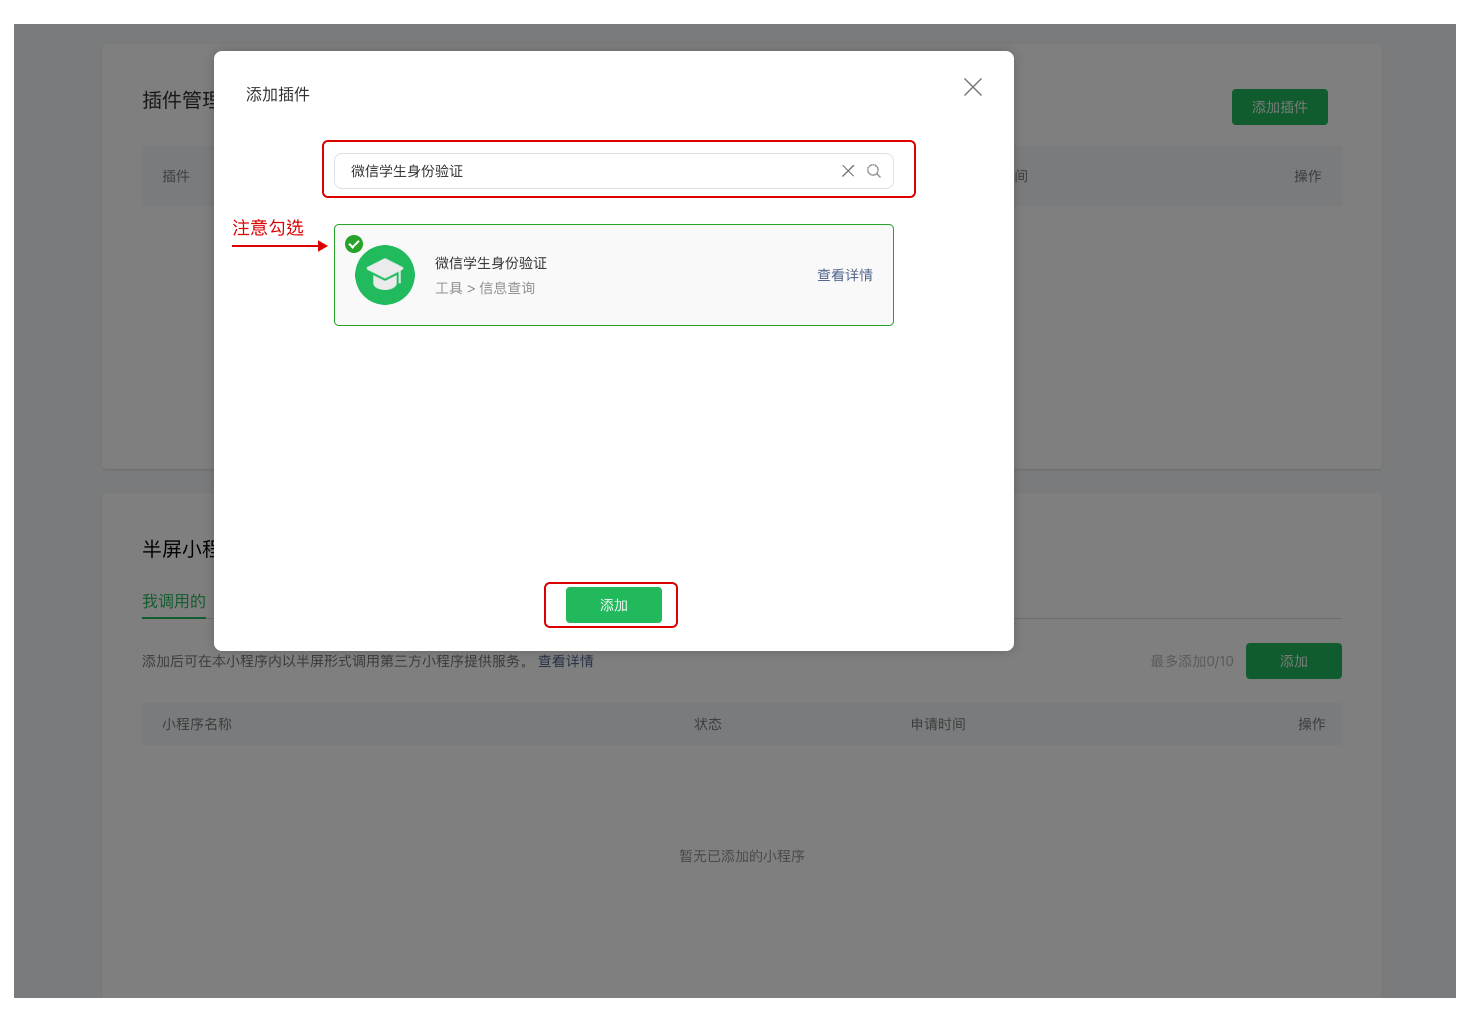Click the green graduation cap plugin icon
Viewport: 1474px width, 1016px height.
pos(385,275)
